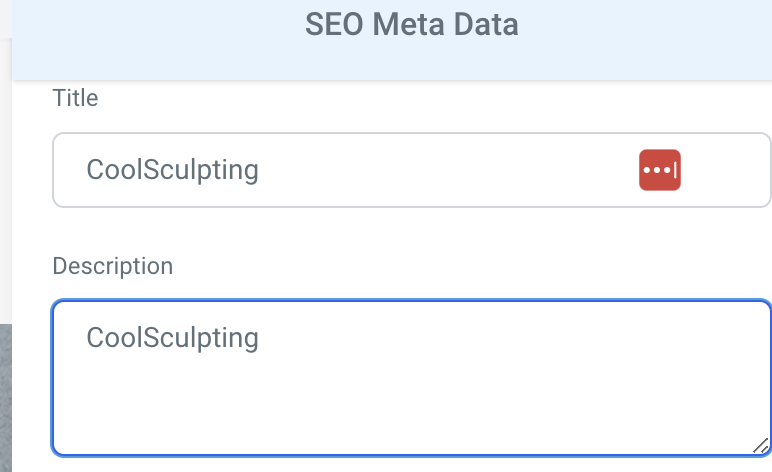Screen dimensions: 772x472
Task: Click the light blue dialog header bar
Action: click(x=392, y=40)
